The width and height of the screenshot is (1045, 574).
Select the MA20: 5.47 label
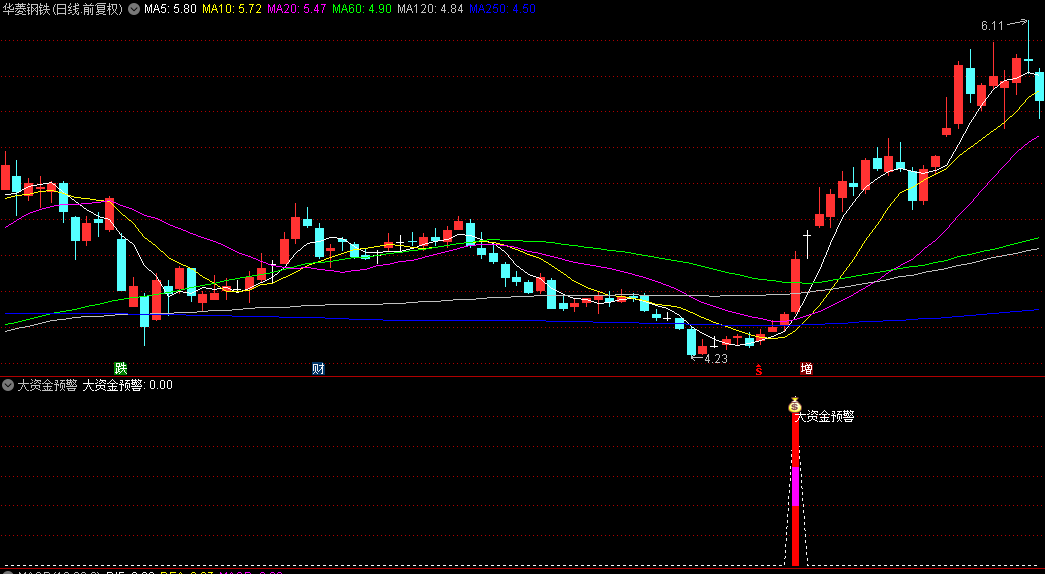point(297,9)
